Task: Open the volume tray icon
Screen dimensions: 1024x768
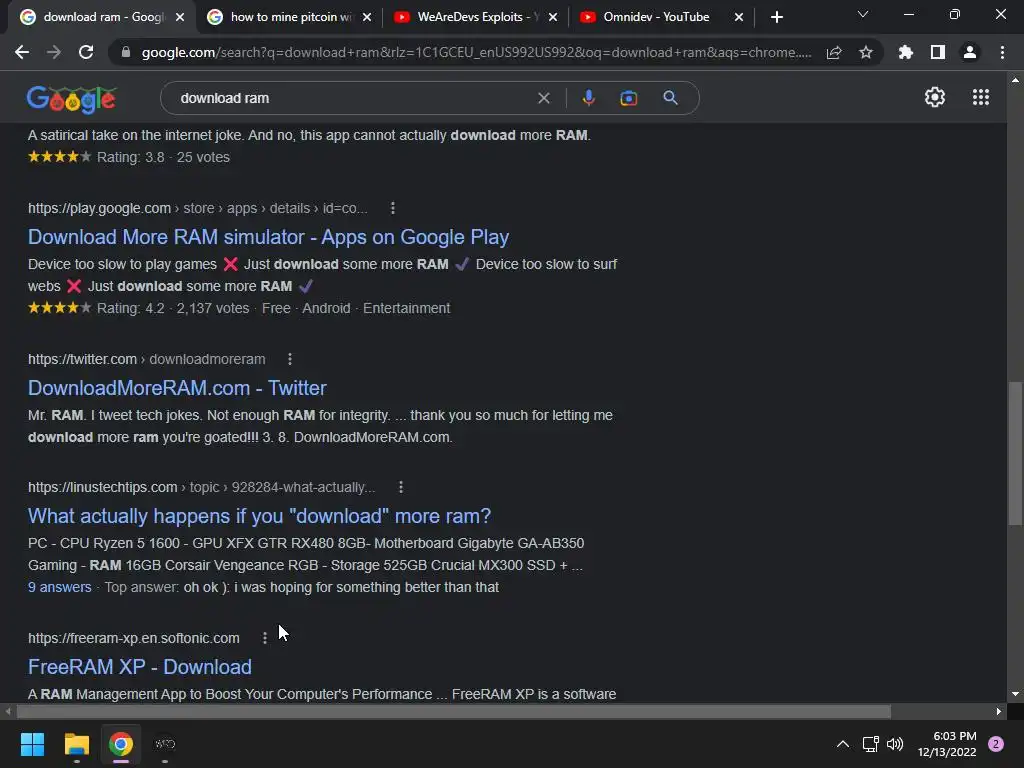Action: point(895,744)
